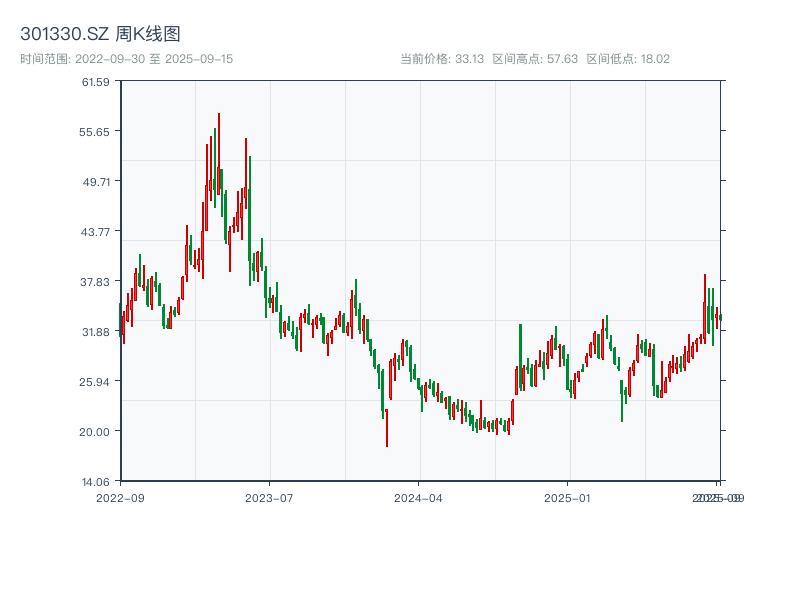Click the y-axis label 43.77

(x=95, y=232)
